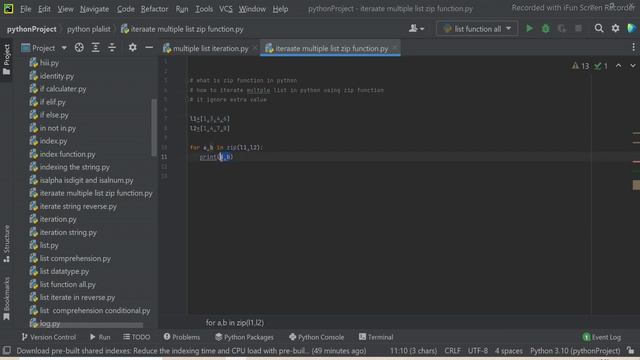640x360 pixels.
Task: Open the Help menu
Action: pyautogui.click(x=280, y=9)
